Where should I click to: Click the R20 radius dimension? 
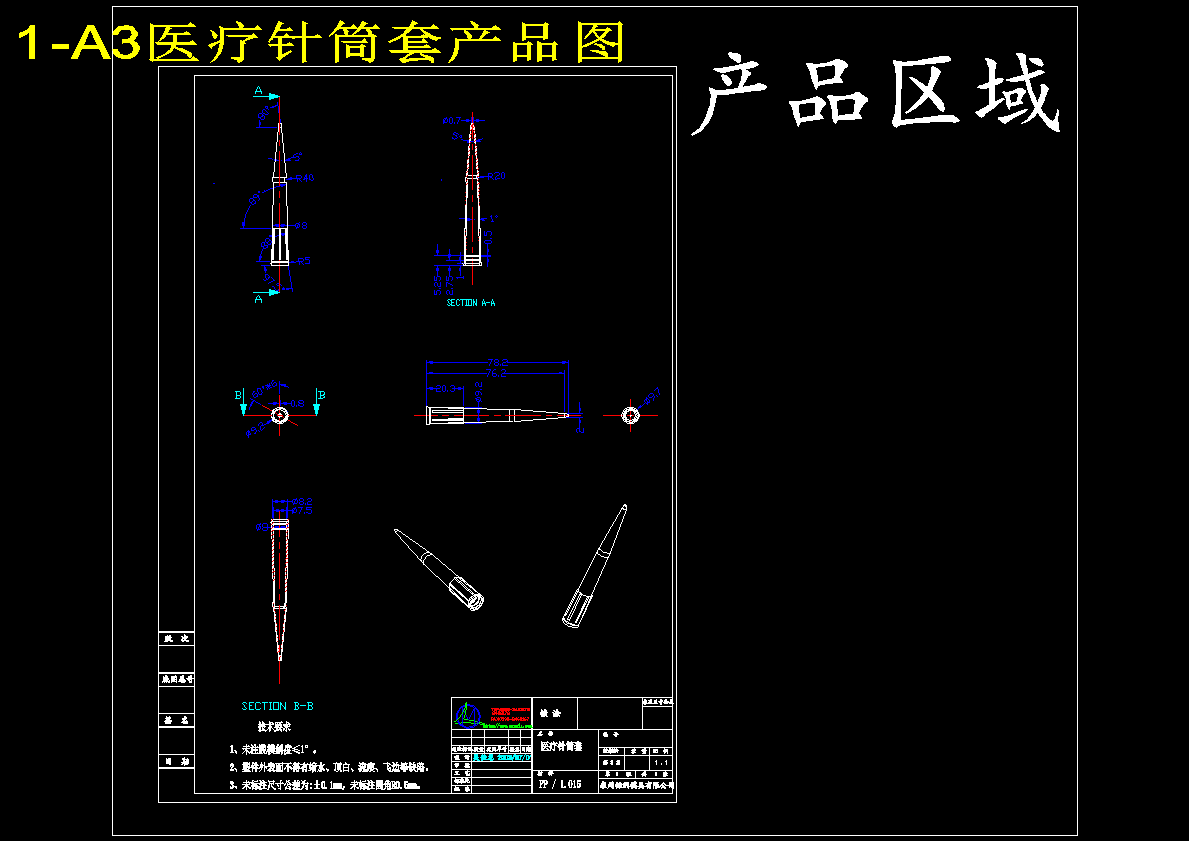[496, 176]
